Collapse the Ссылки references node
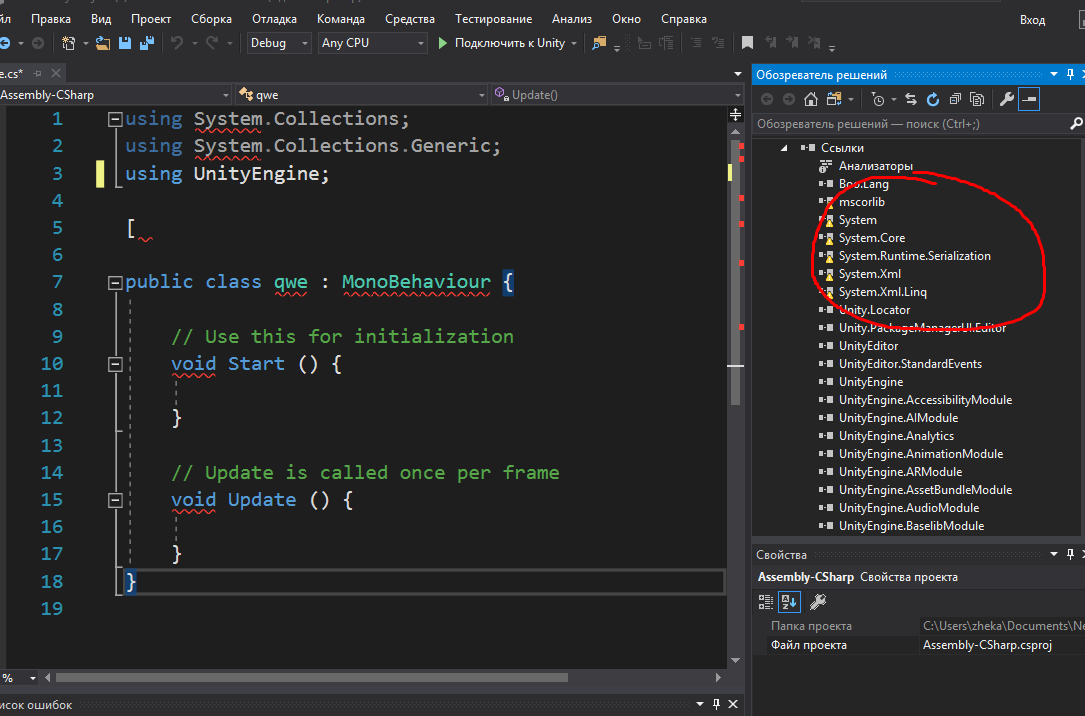The image size is (1085, 716). pos(785,148)
